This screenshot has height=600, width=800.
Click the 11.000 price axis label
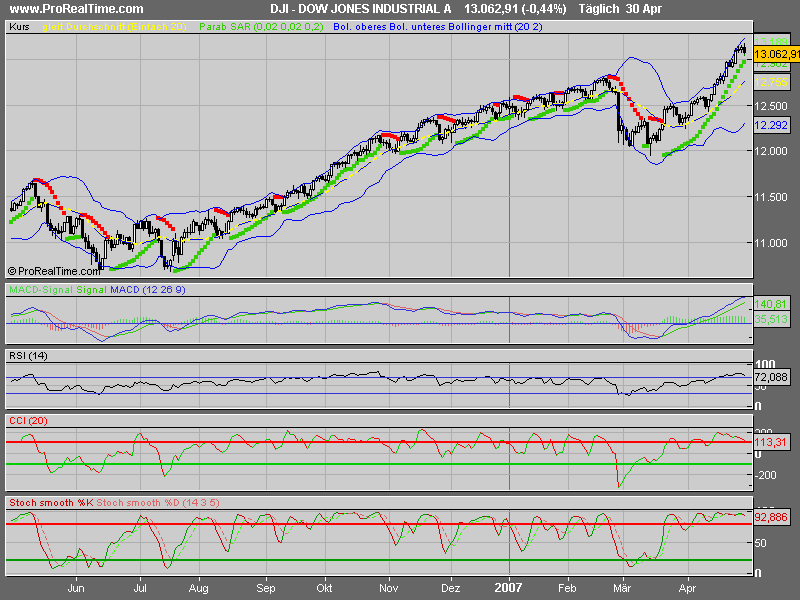pyautogui.click(x=771, y=243)
